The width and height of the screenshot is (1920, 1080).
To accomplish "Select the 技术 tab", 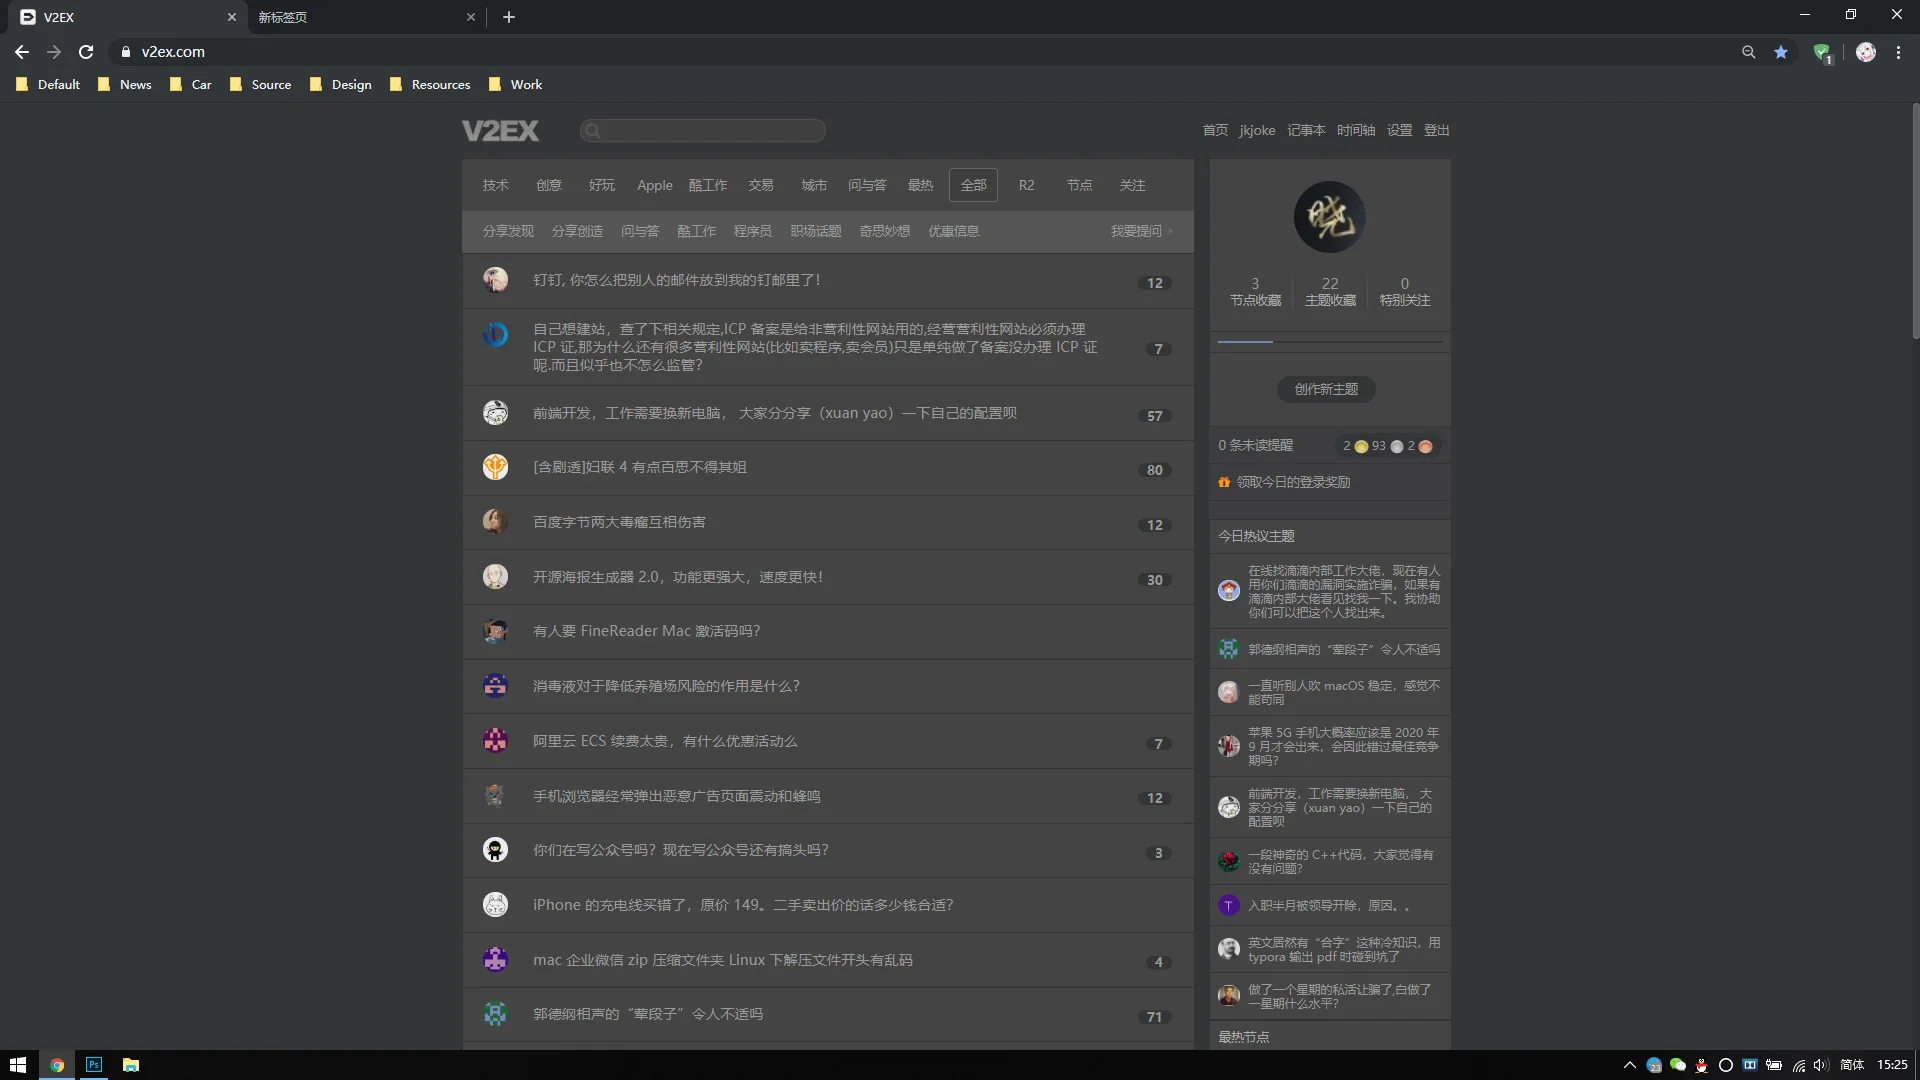I will pyautogui.click(x=495, y=185).
